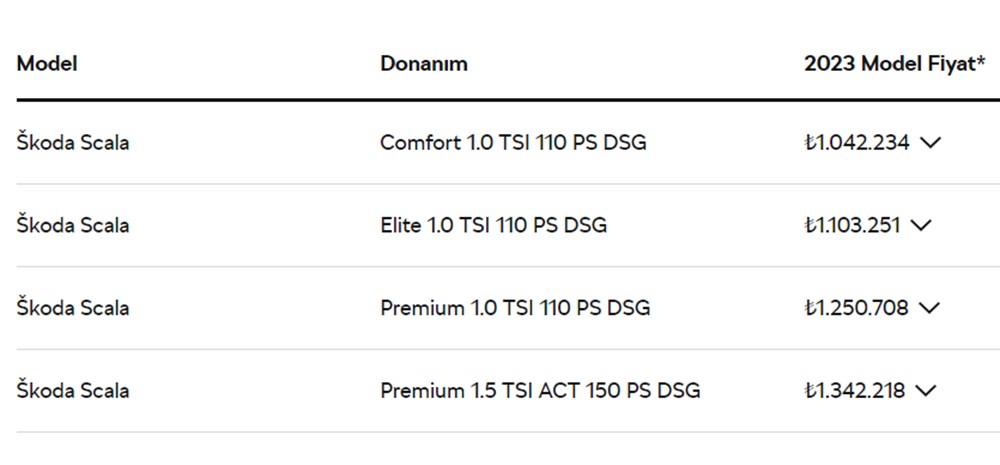Screen dimensions: 1000x465
Task: Click Škoda Scala in the Comfort row
Action: coord(72,143)
